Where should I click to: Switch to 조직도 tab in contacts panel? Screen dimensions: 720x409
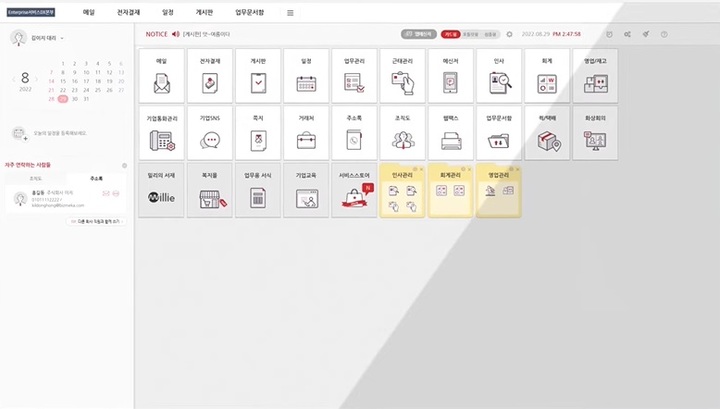(x=36, y=178)
